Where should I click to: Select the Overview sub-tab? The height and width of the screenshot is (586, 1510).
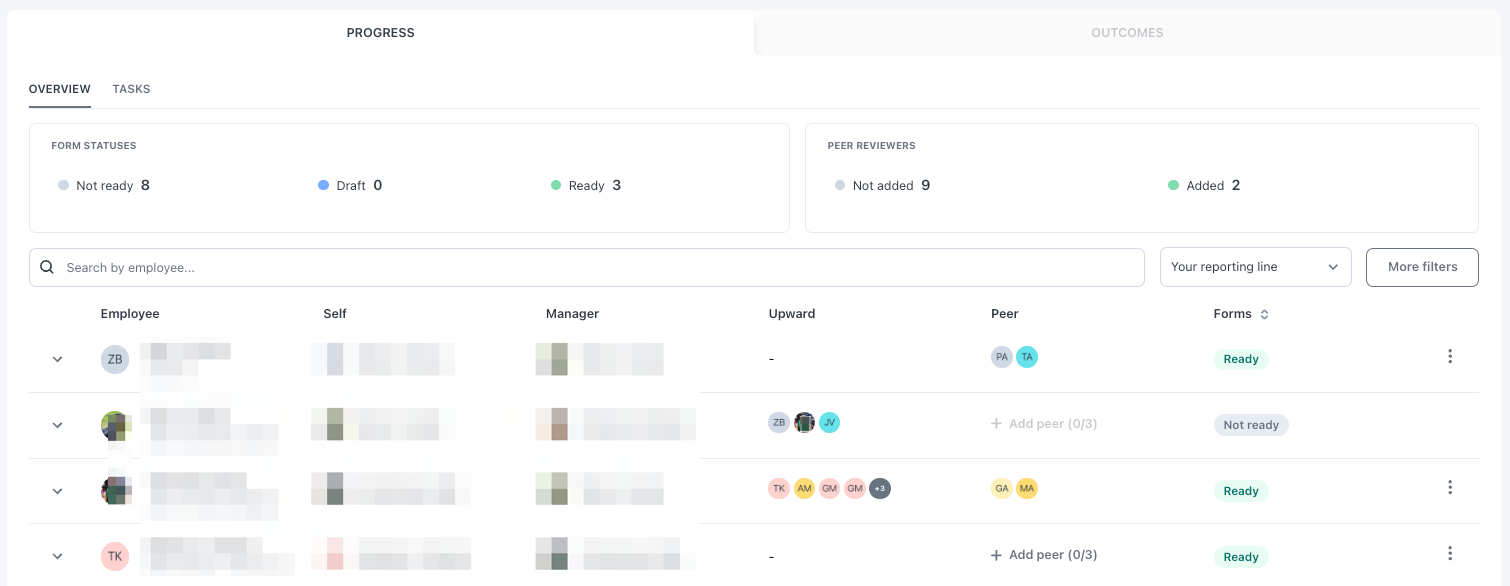[x=60, y=89]
